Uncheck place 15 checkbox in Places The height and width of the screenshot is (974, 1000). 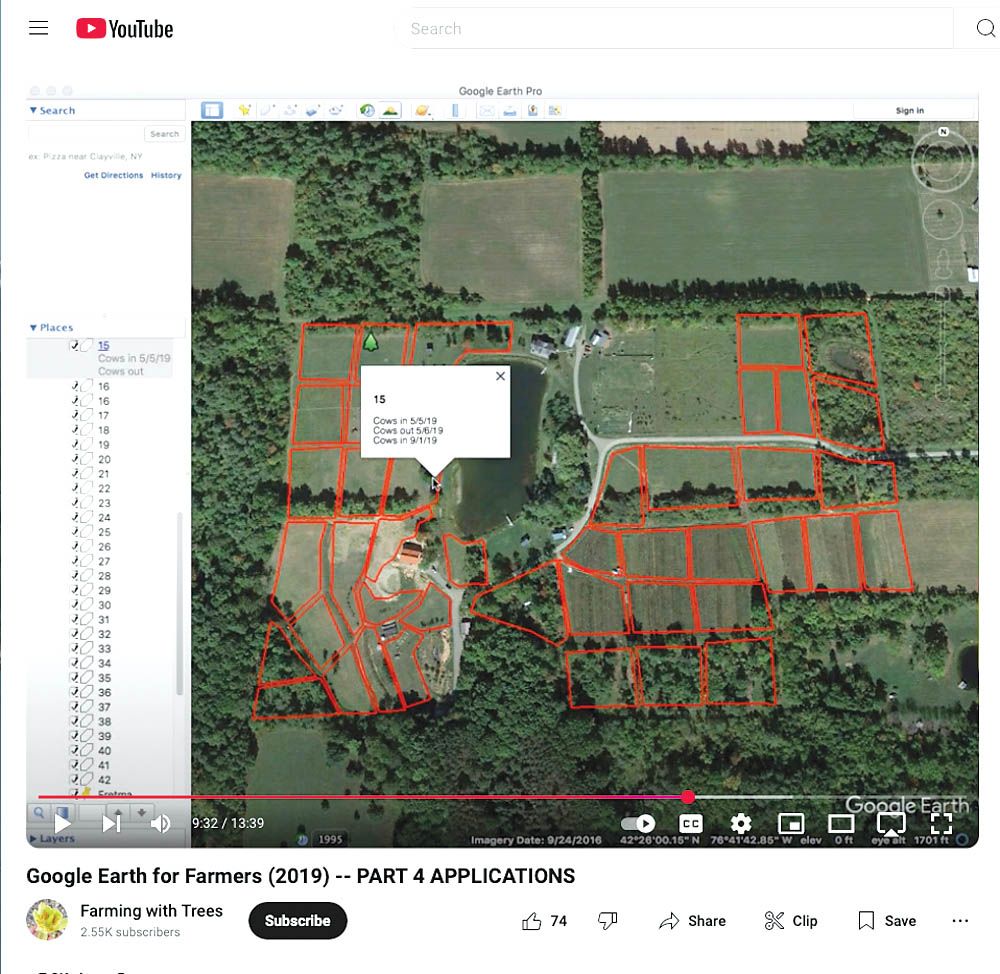74,346
